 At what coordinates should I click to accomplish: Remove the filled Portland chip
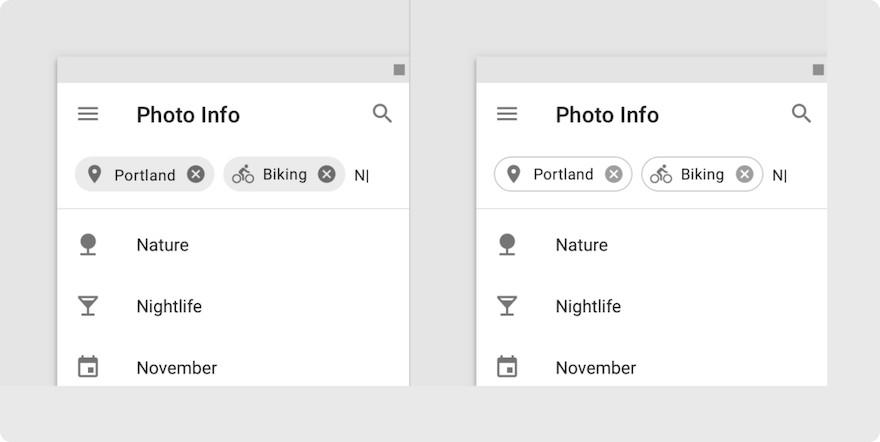[196, 174]
